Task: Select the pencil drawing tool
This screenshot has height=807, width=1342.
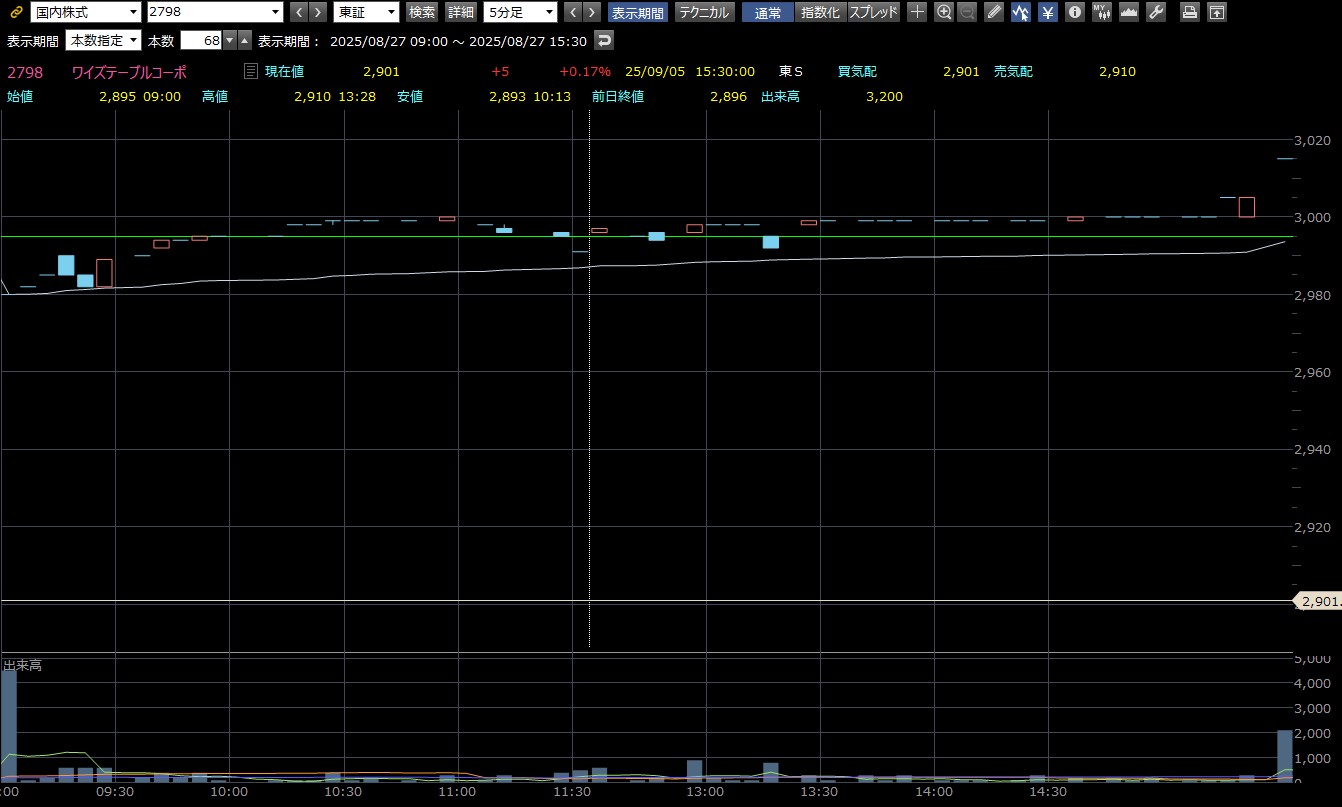Action: pyautogui.click(x=994, y=12)
